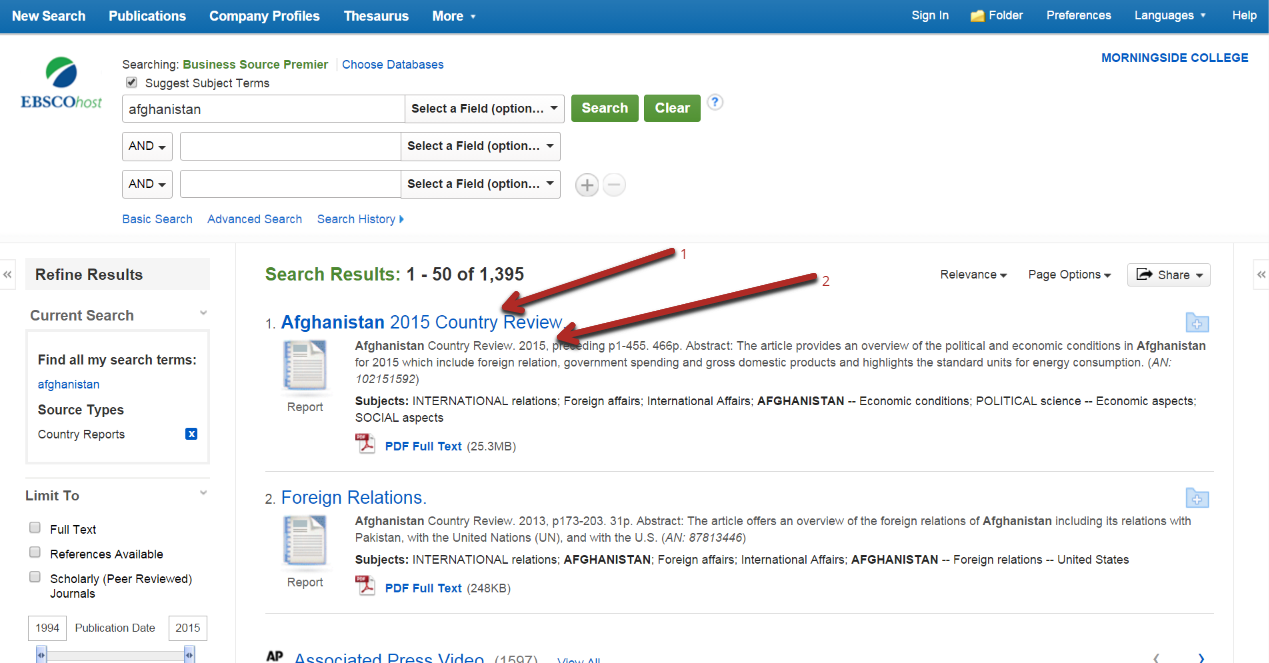The height and width of the screenshot is (663, 1269).
Task: Open the 248KB PDF icon
Action: click(x=366, y=587)
